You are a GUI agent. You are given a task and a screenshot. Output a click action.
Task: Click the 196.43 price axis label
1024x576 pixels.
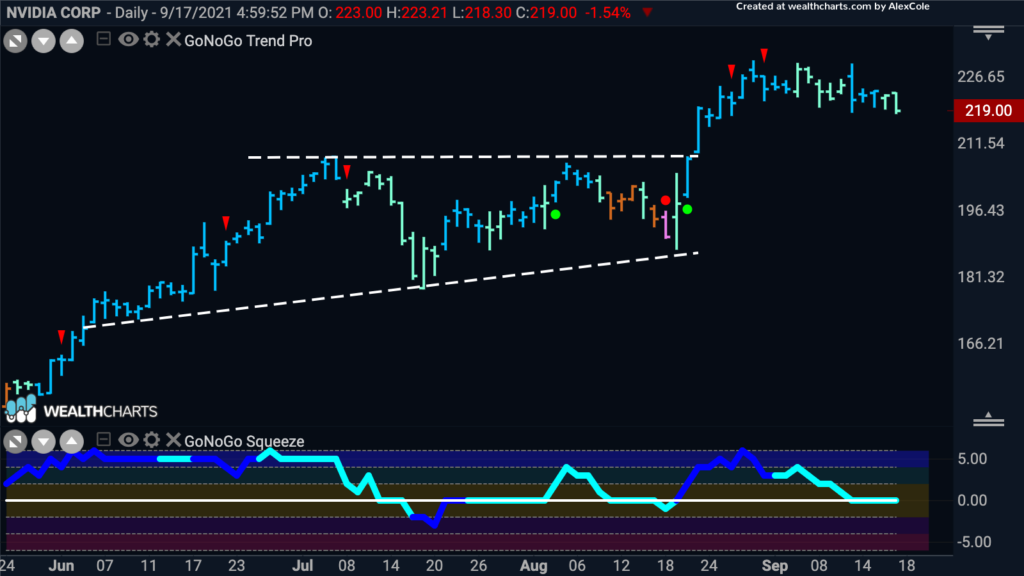[x=981, y=210]
